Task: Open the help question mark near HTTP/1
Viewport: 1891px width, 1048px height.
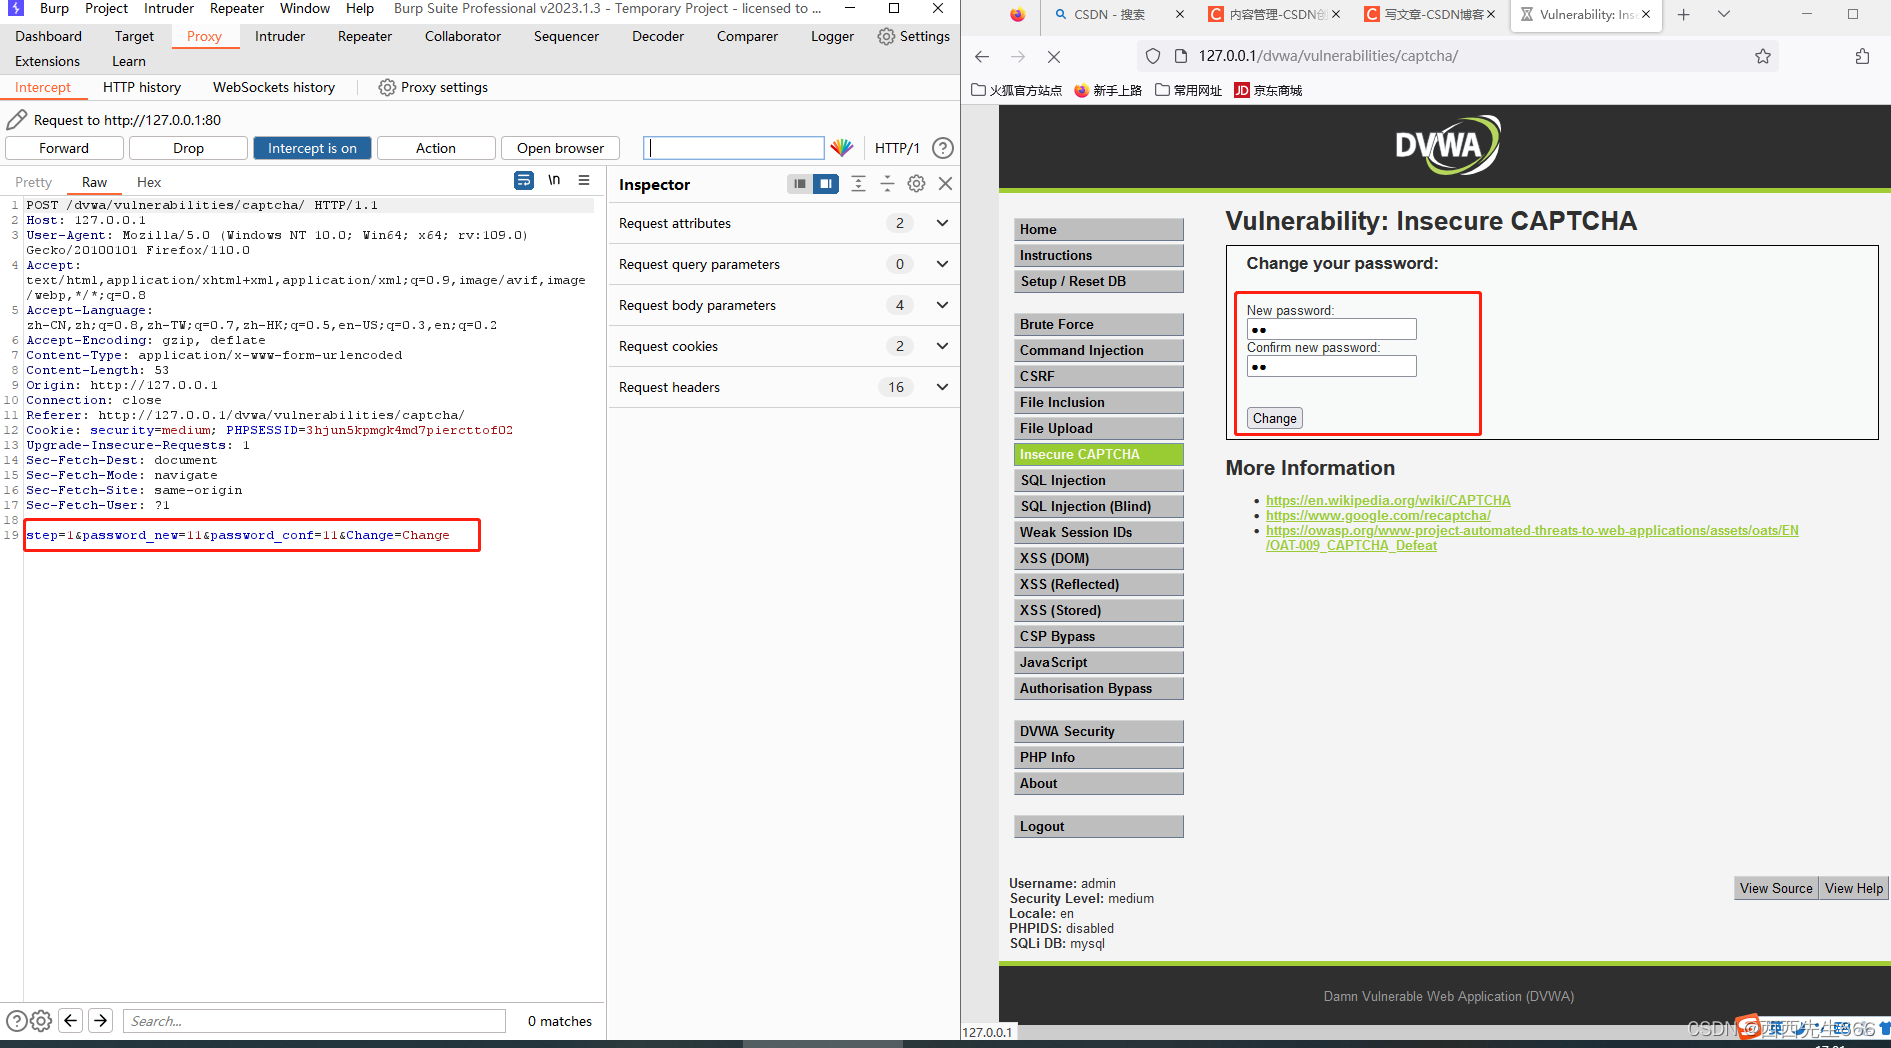Action: click(942, 148)
